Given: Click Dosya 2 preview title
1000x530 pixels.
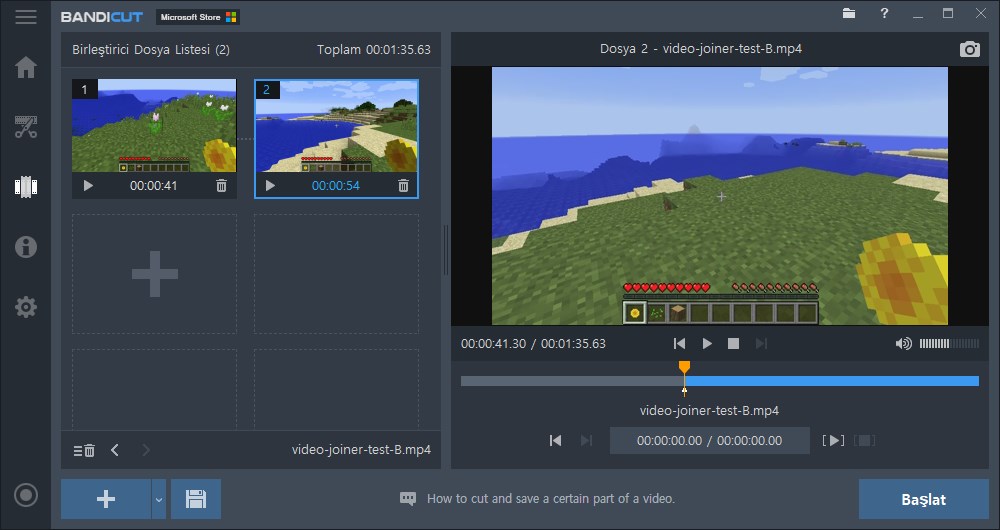Looking at the screenshot, I should (x=701, y=49).
